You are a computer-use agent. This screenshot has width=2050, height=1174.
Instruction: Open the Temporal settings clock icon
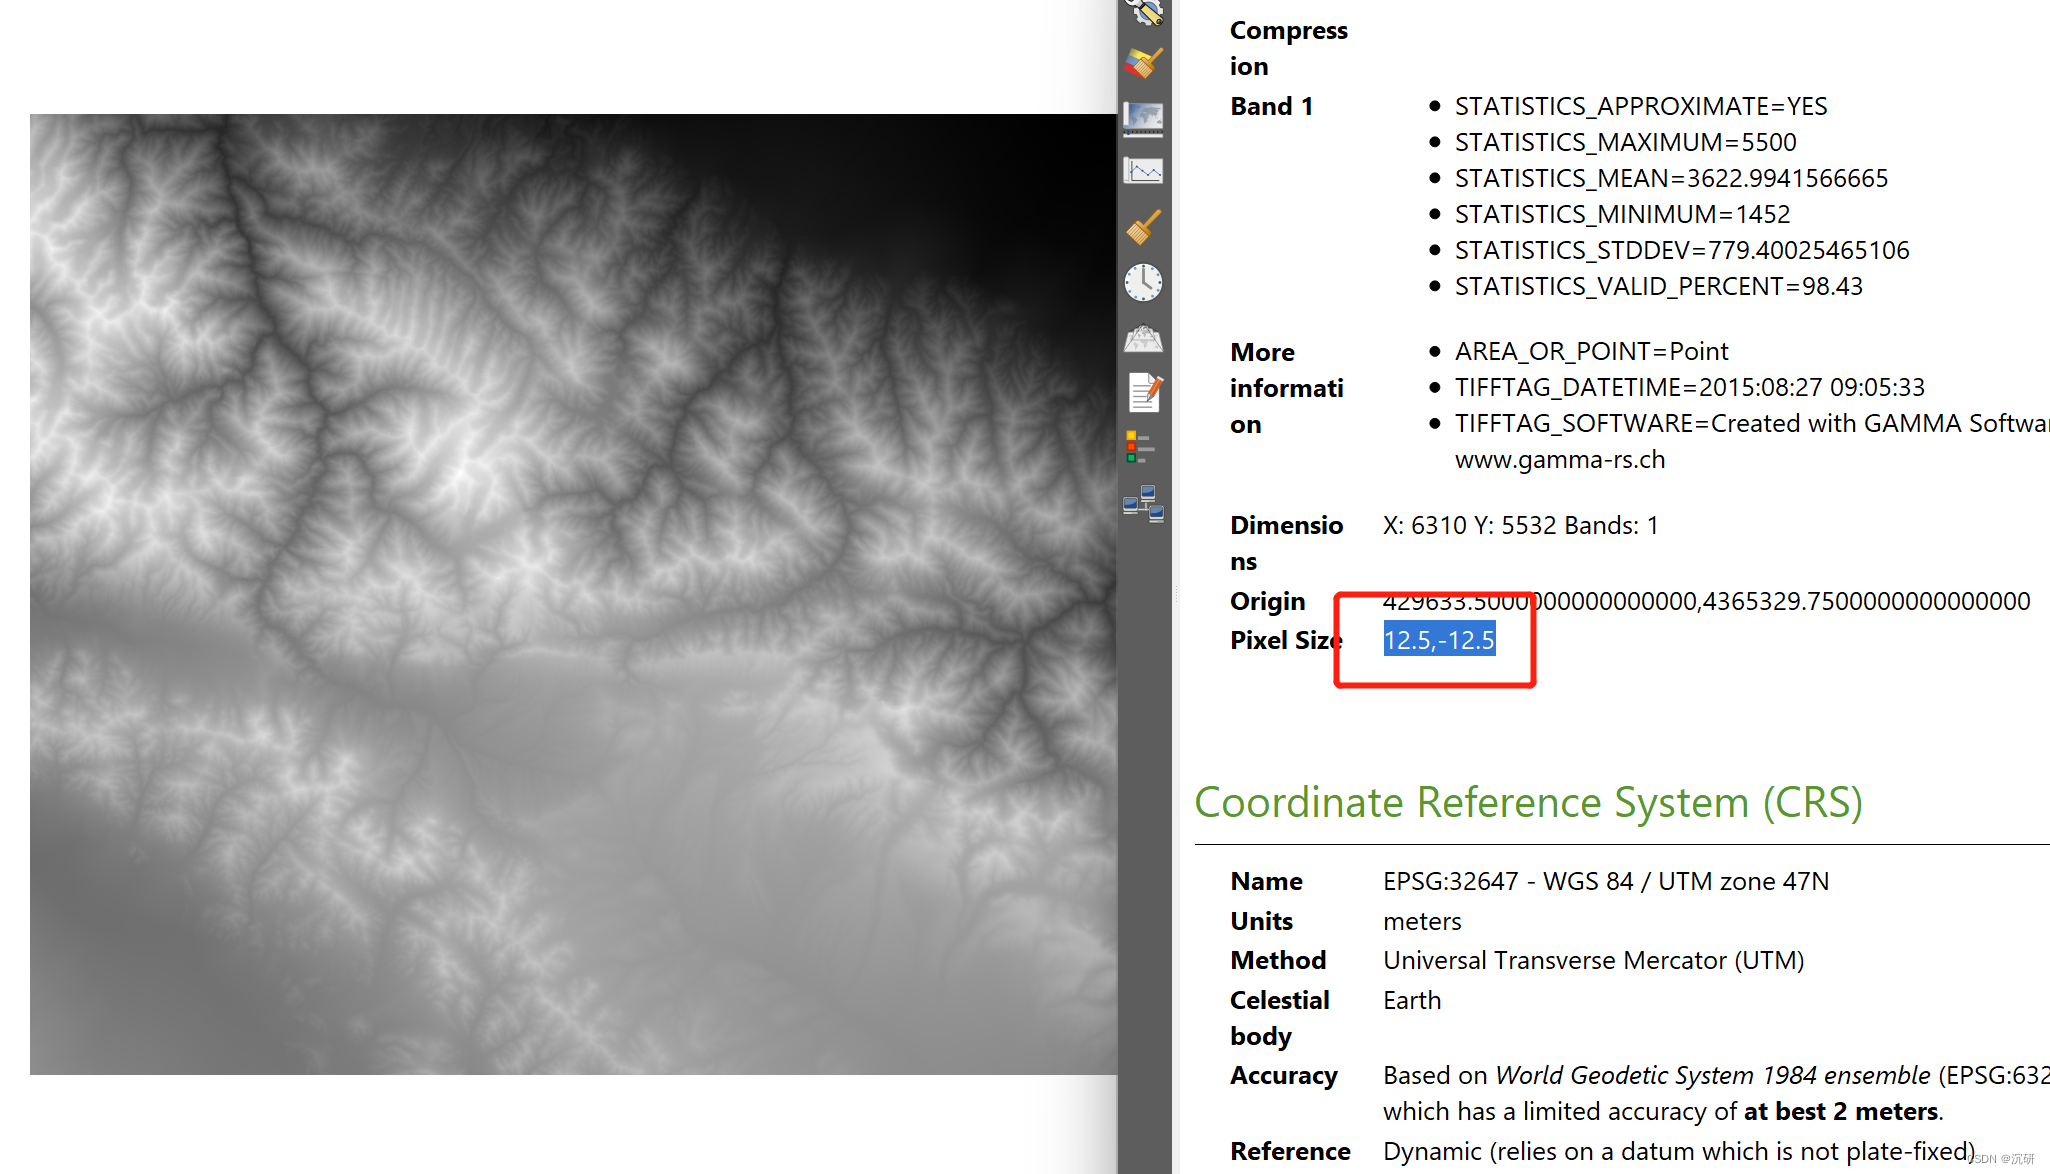(x=1143, y=282)
